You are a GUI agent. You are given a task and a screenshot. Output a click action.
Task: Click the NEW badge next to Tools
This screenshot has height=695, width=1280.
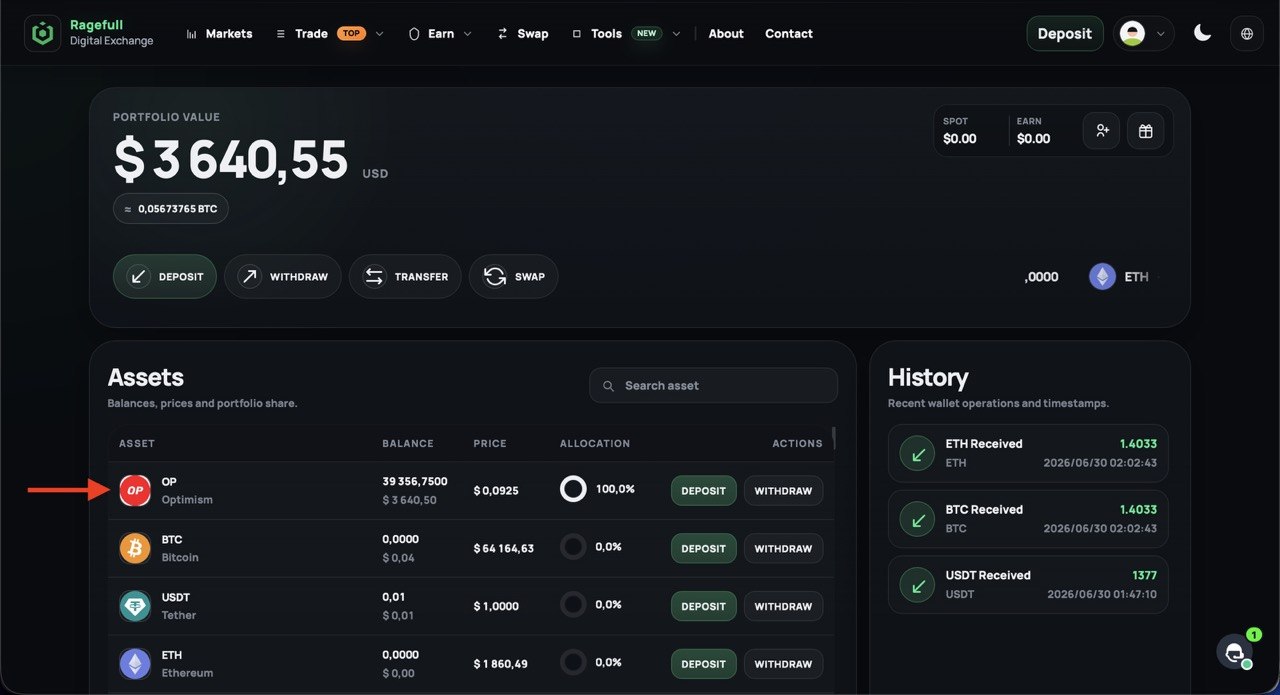click(647, 33)
